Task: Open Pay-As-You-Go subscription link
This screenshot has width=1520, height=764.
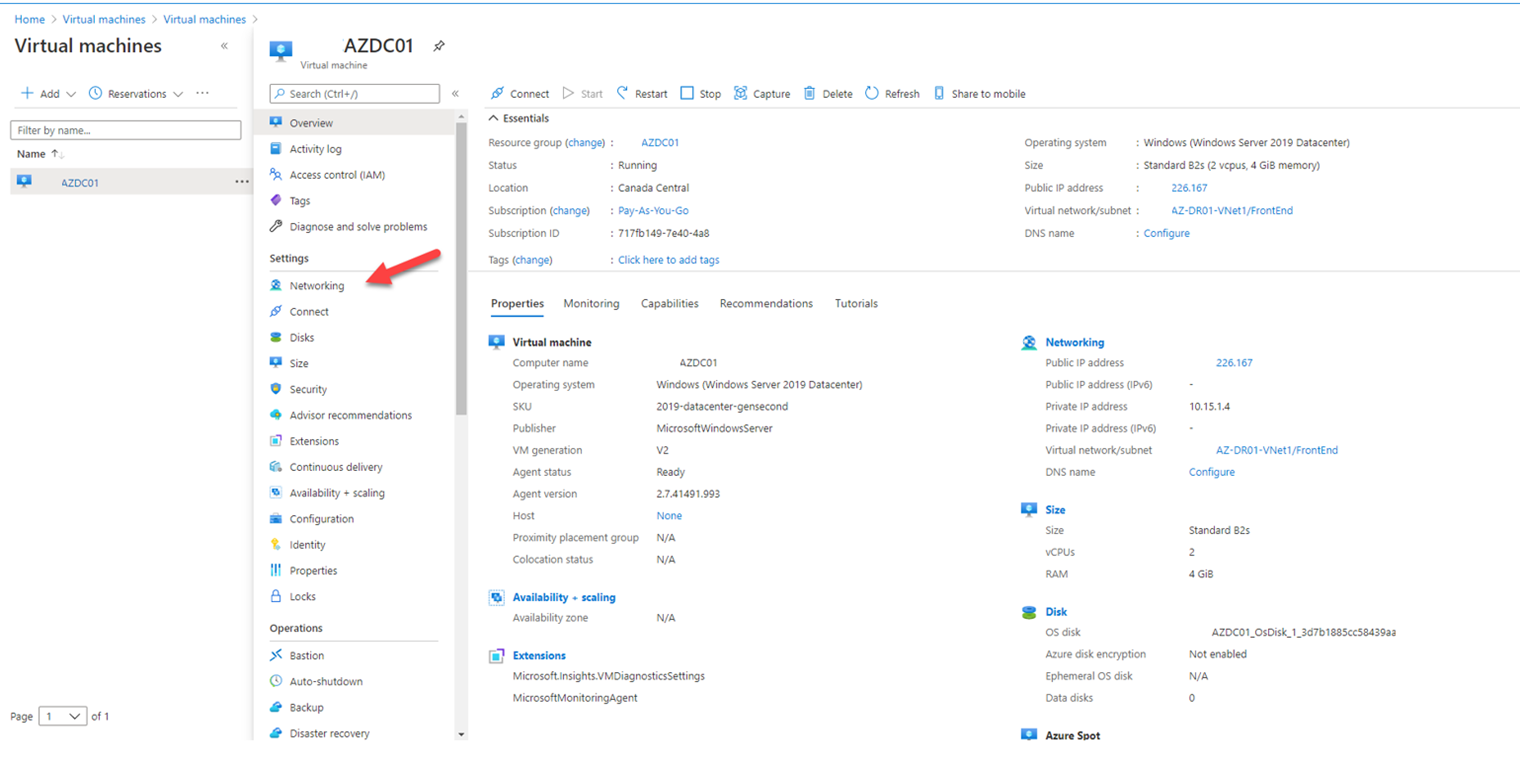Action: (x=653, y=211)
